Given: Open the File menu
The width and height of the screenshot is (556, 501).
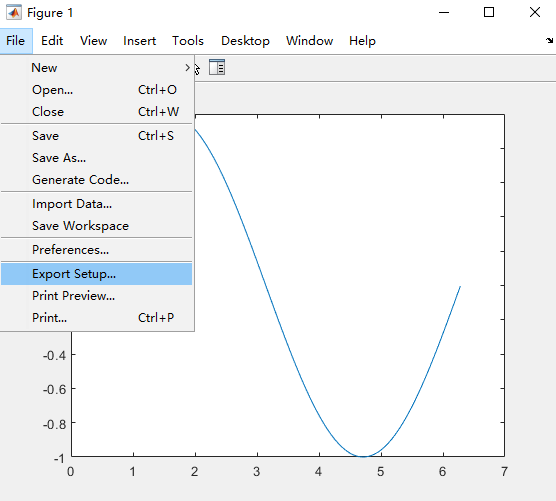Looking at the screenshot, I should 16,41.
